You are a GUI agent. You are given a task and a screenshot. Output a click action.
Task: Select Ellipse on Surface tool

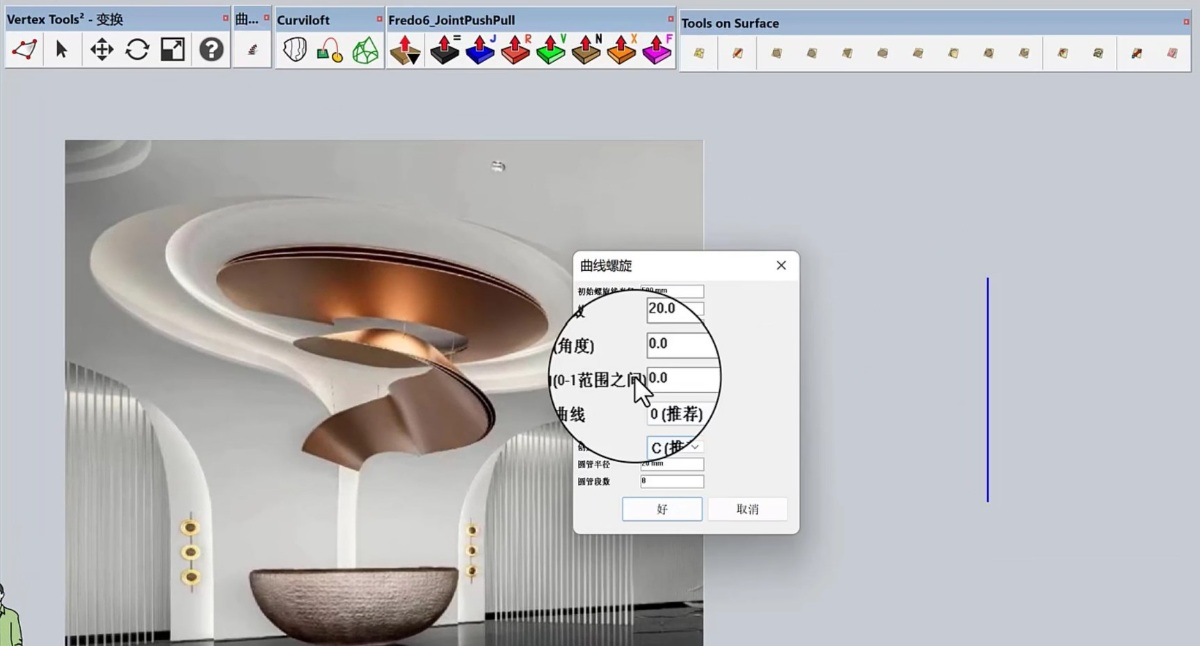pyautogui.click(x=882, y=53)
